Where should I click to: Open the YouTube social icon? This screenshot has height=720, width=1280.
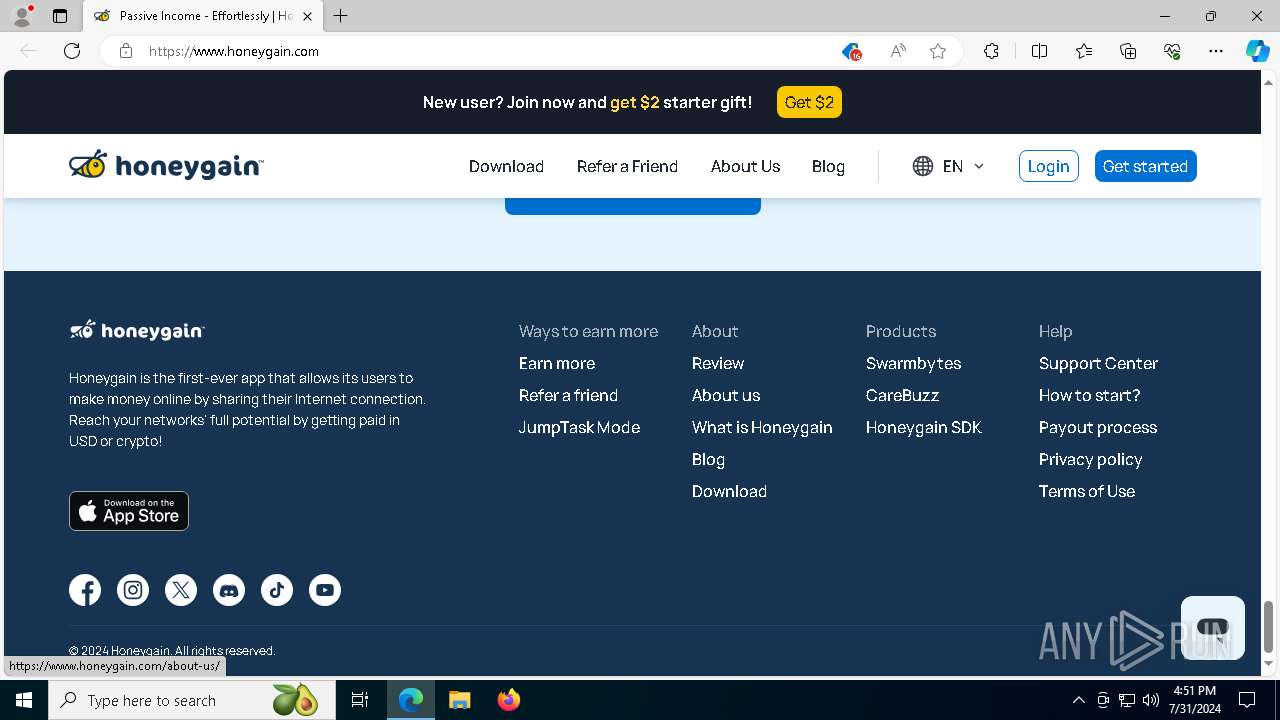pyautogui.click(x=325, y=590)
